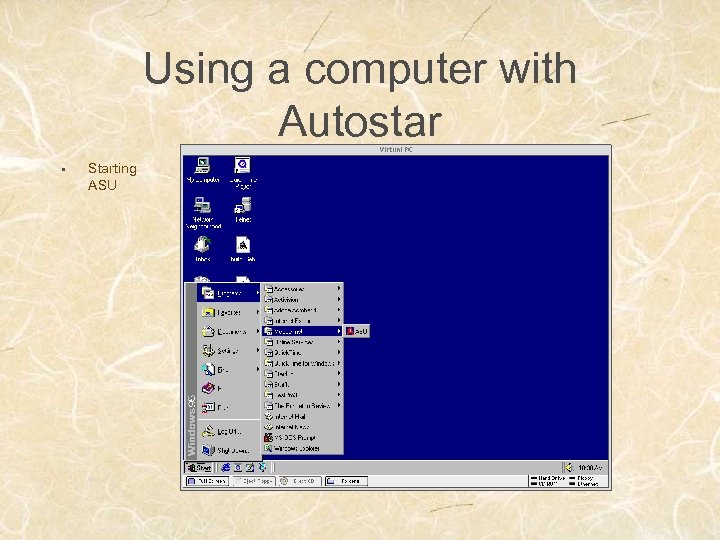Click the ASU red icon in submenu
The width and height of the screenshot is (720, 540).
tap(350, 331)
